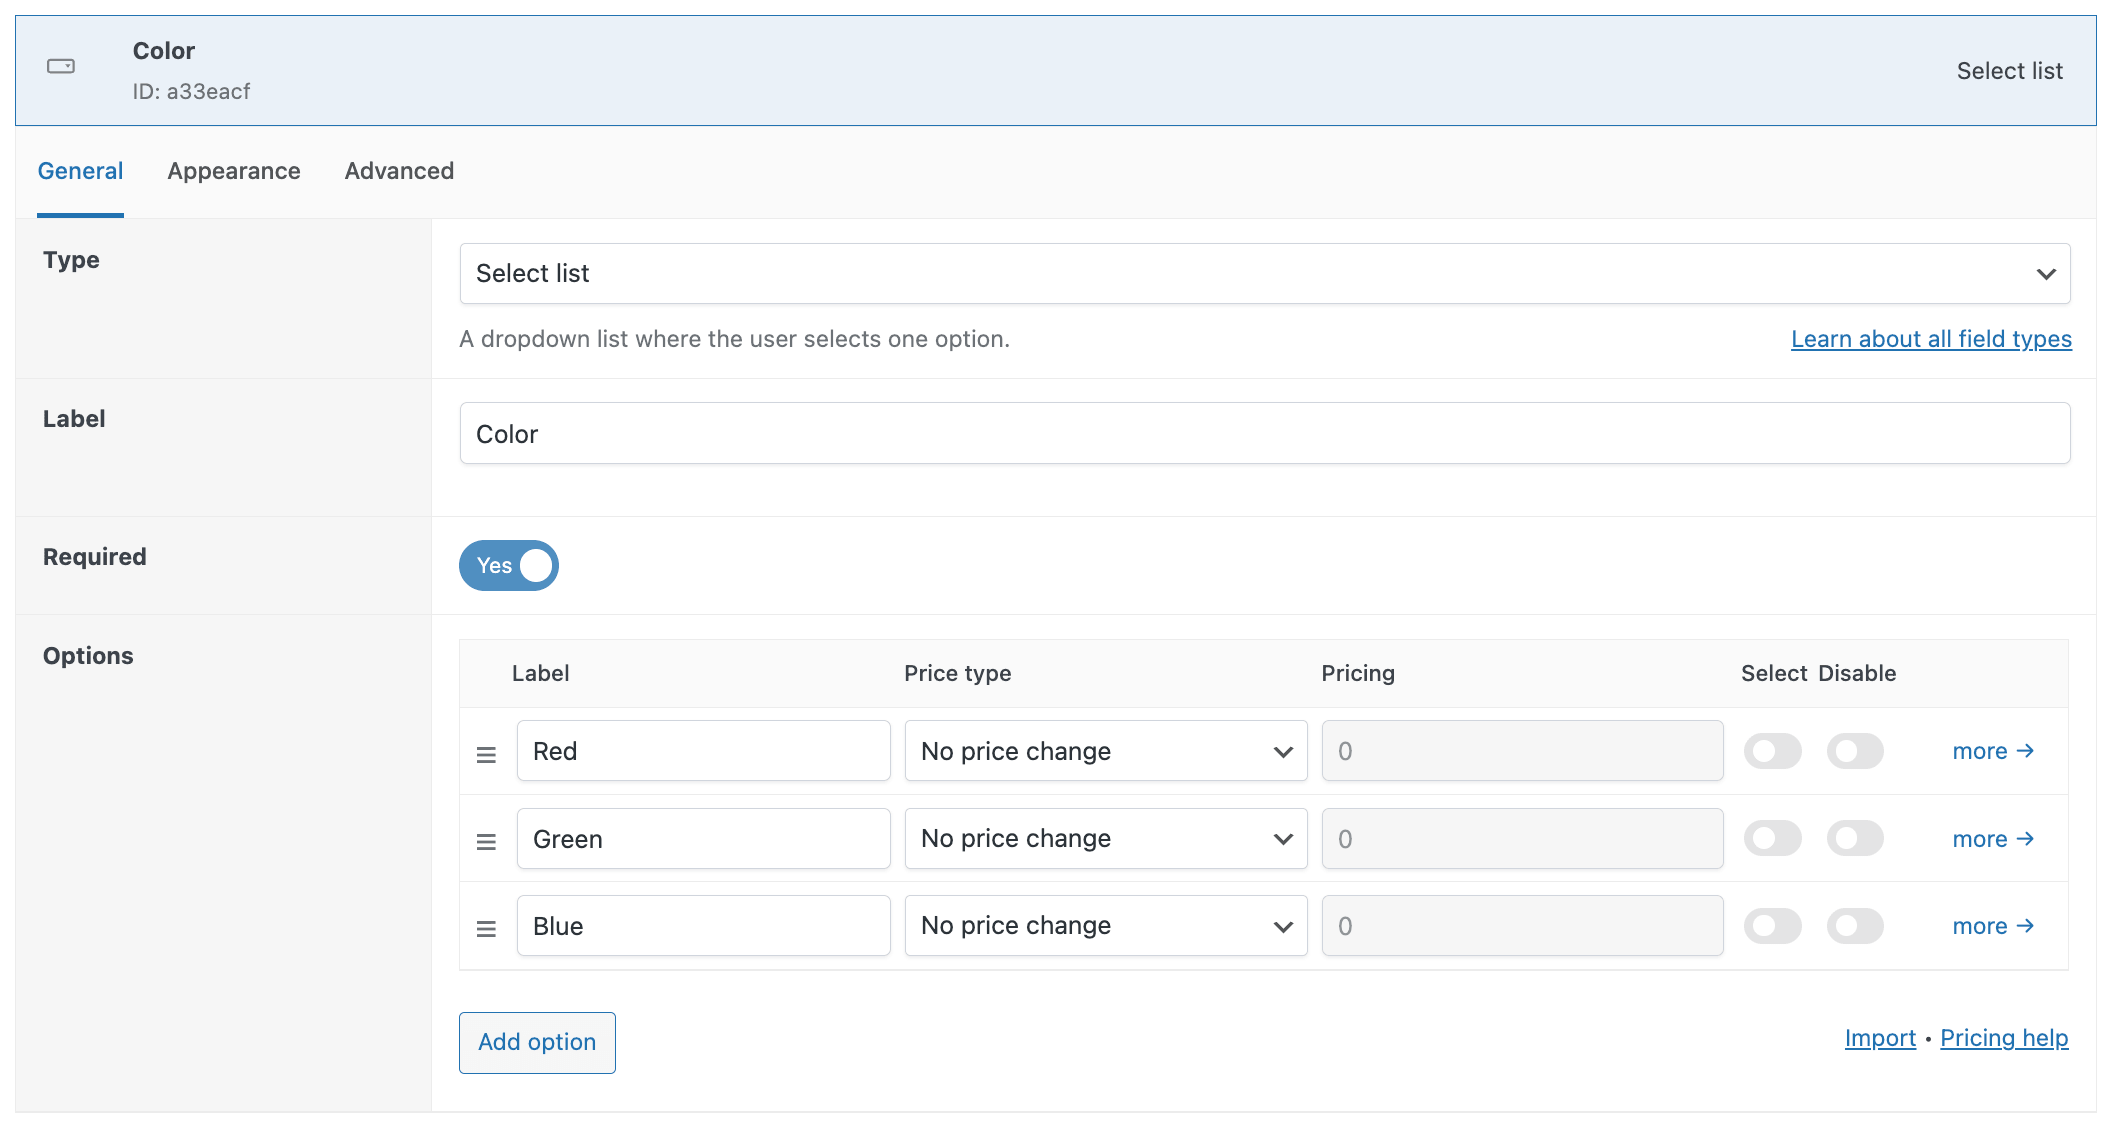Image resolution: width=2114 pixels, height=1126 pixels.
Task: Enable the Disable toggle for Green option
Action: click(x=1855, y=838)
